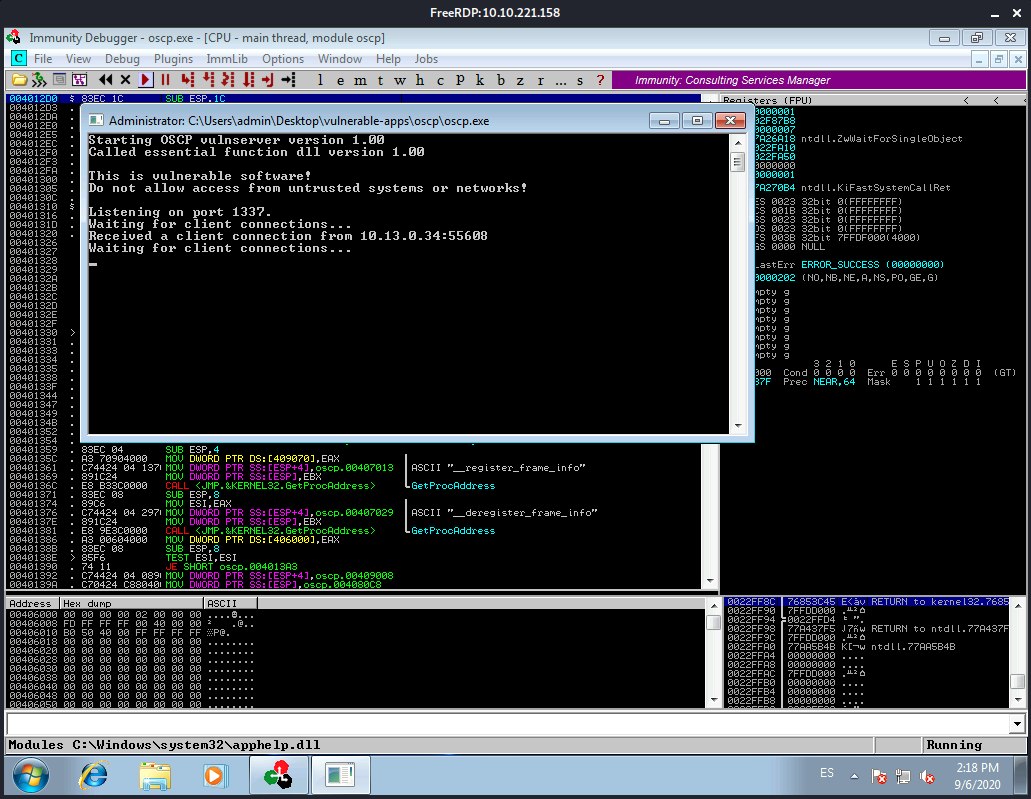Click the ASCII column header in dump pane
This screenshot has height=799, width=1031.
click(x=231, y=603)
